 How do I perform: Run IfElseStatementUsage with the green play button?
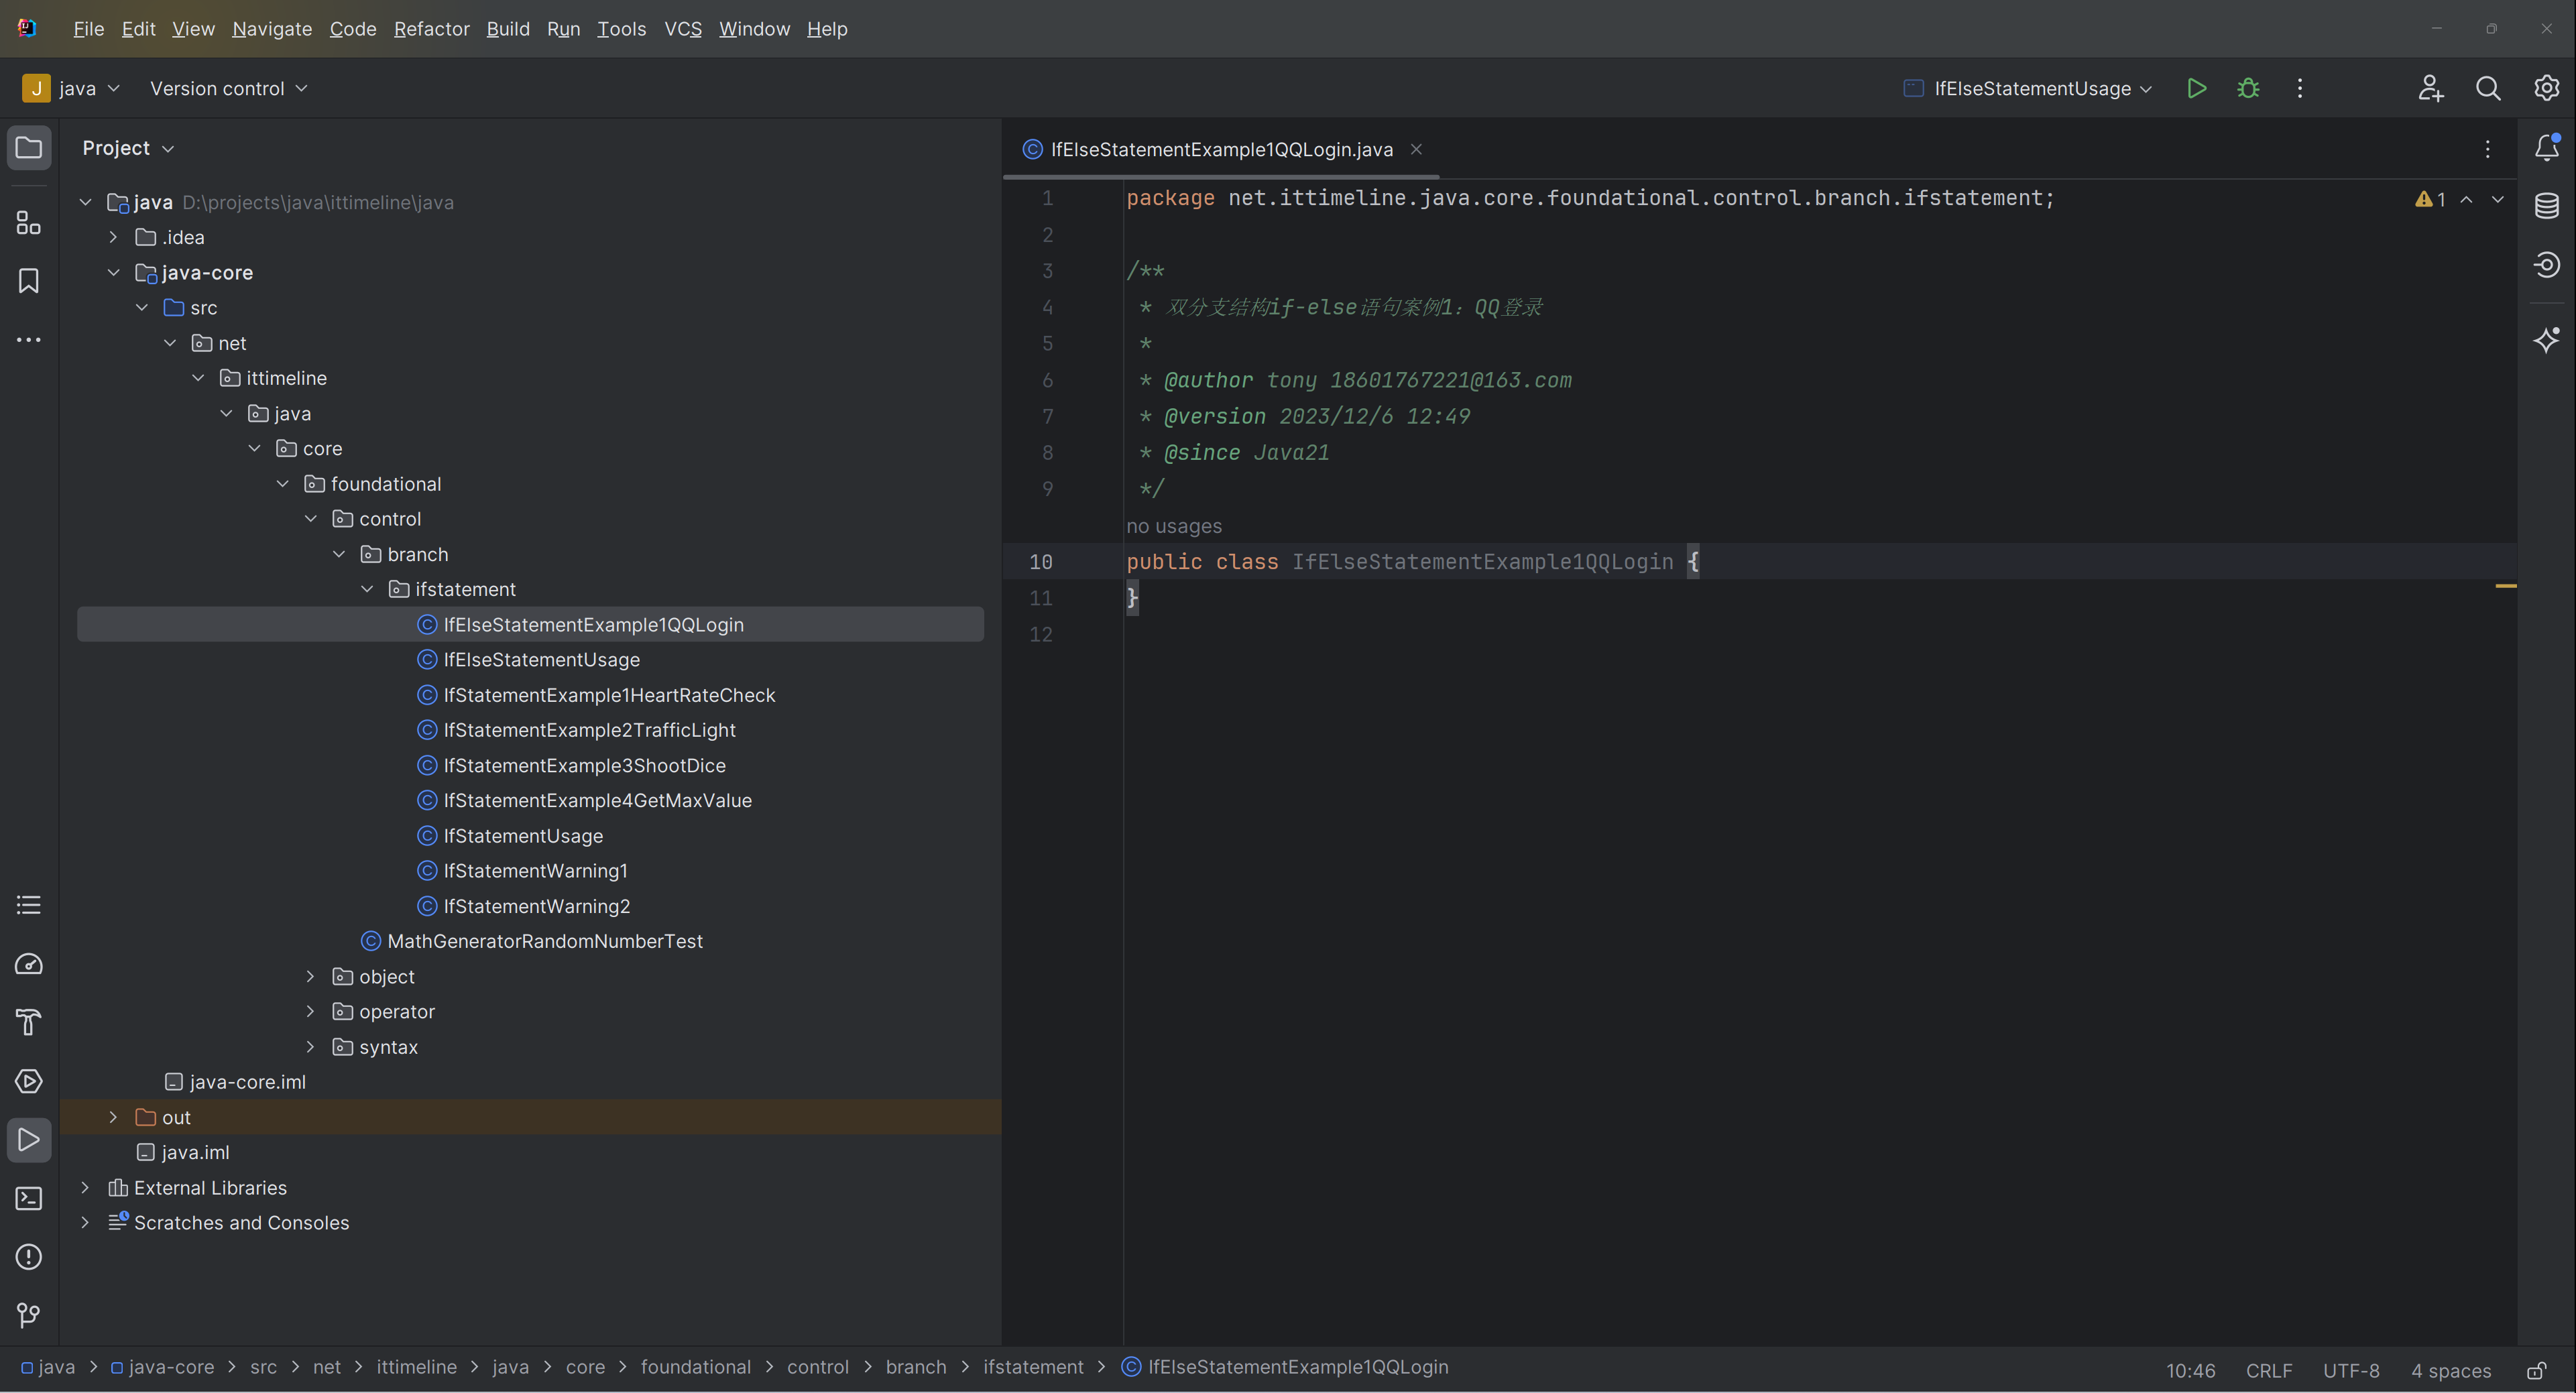(2196, 88)
